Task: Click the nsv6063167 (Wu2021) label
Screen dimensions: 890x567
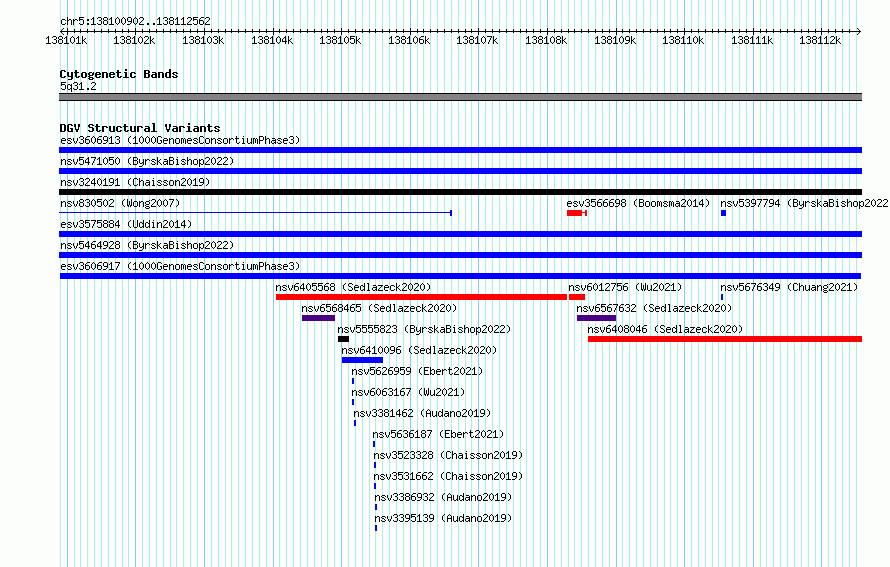Action: point(408,392)
